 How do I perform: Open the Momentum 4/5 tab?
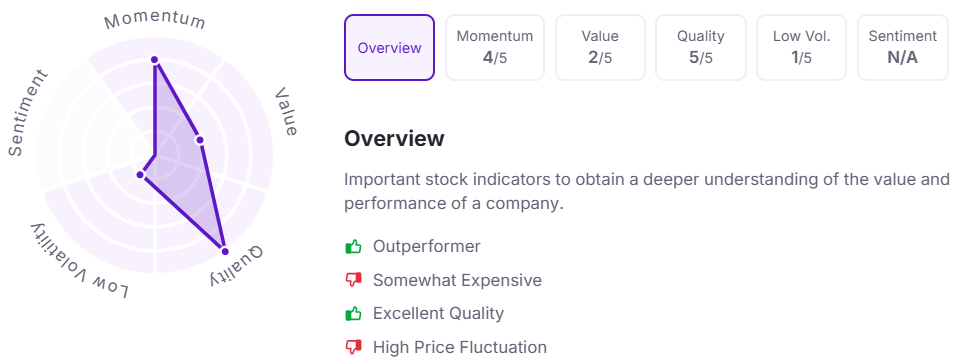pyautogui.click(x=495, y=48)
